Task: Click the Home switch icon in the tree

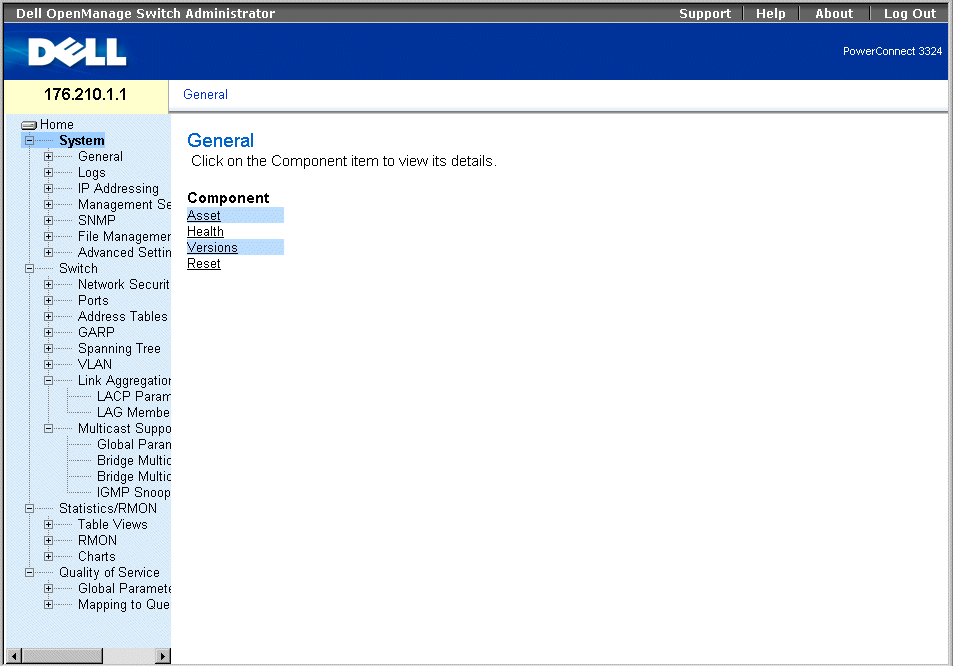Action: 29,125
